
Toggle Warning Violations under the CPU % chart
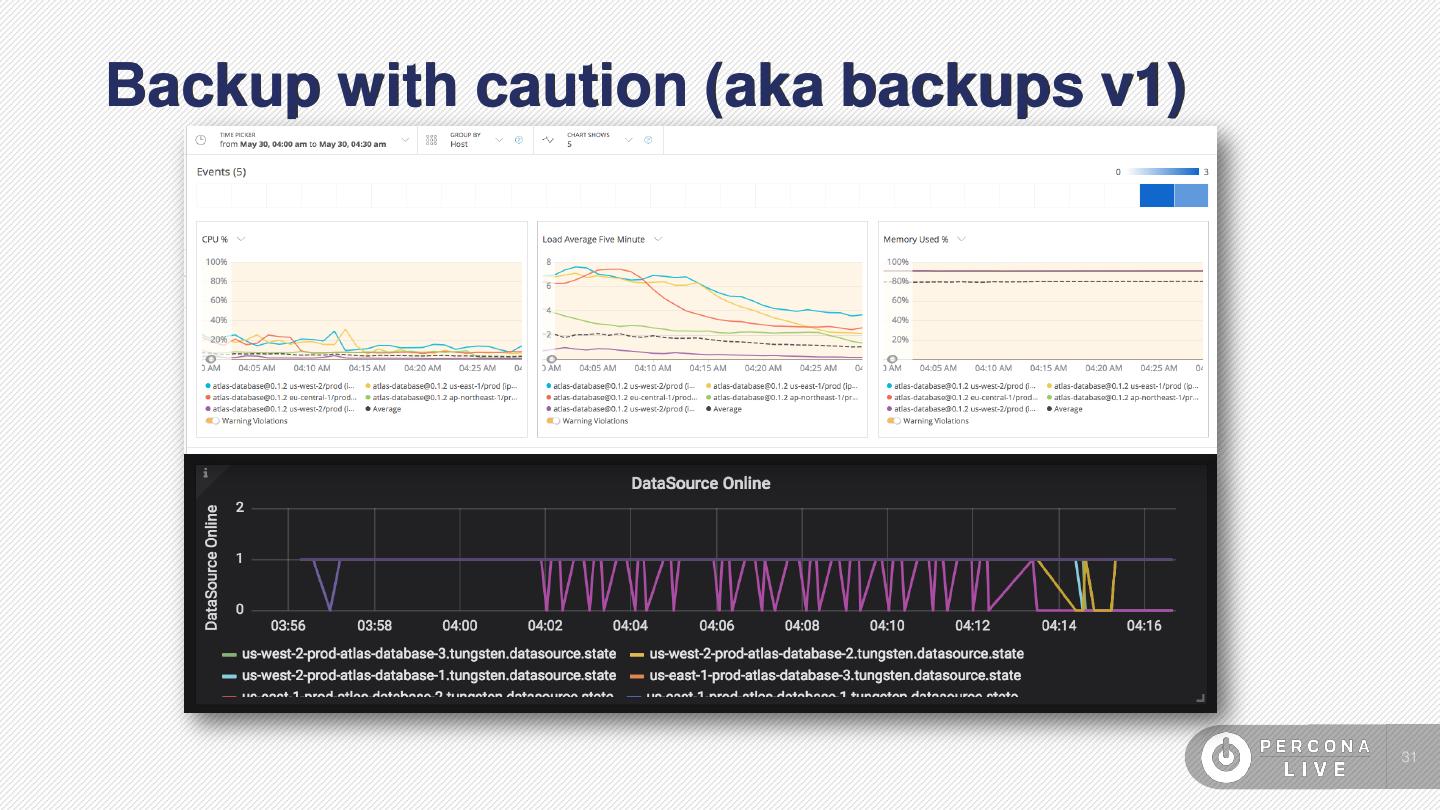point(212,421)
